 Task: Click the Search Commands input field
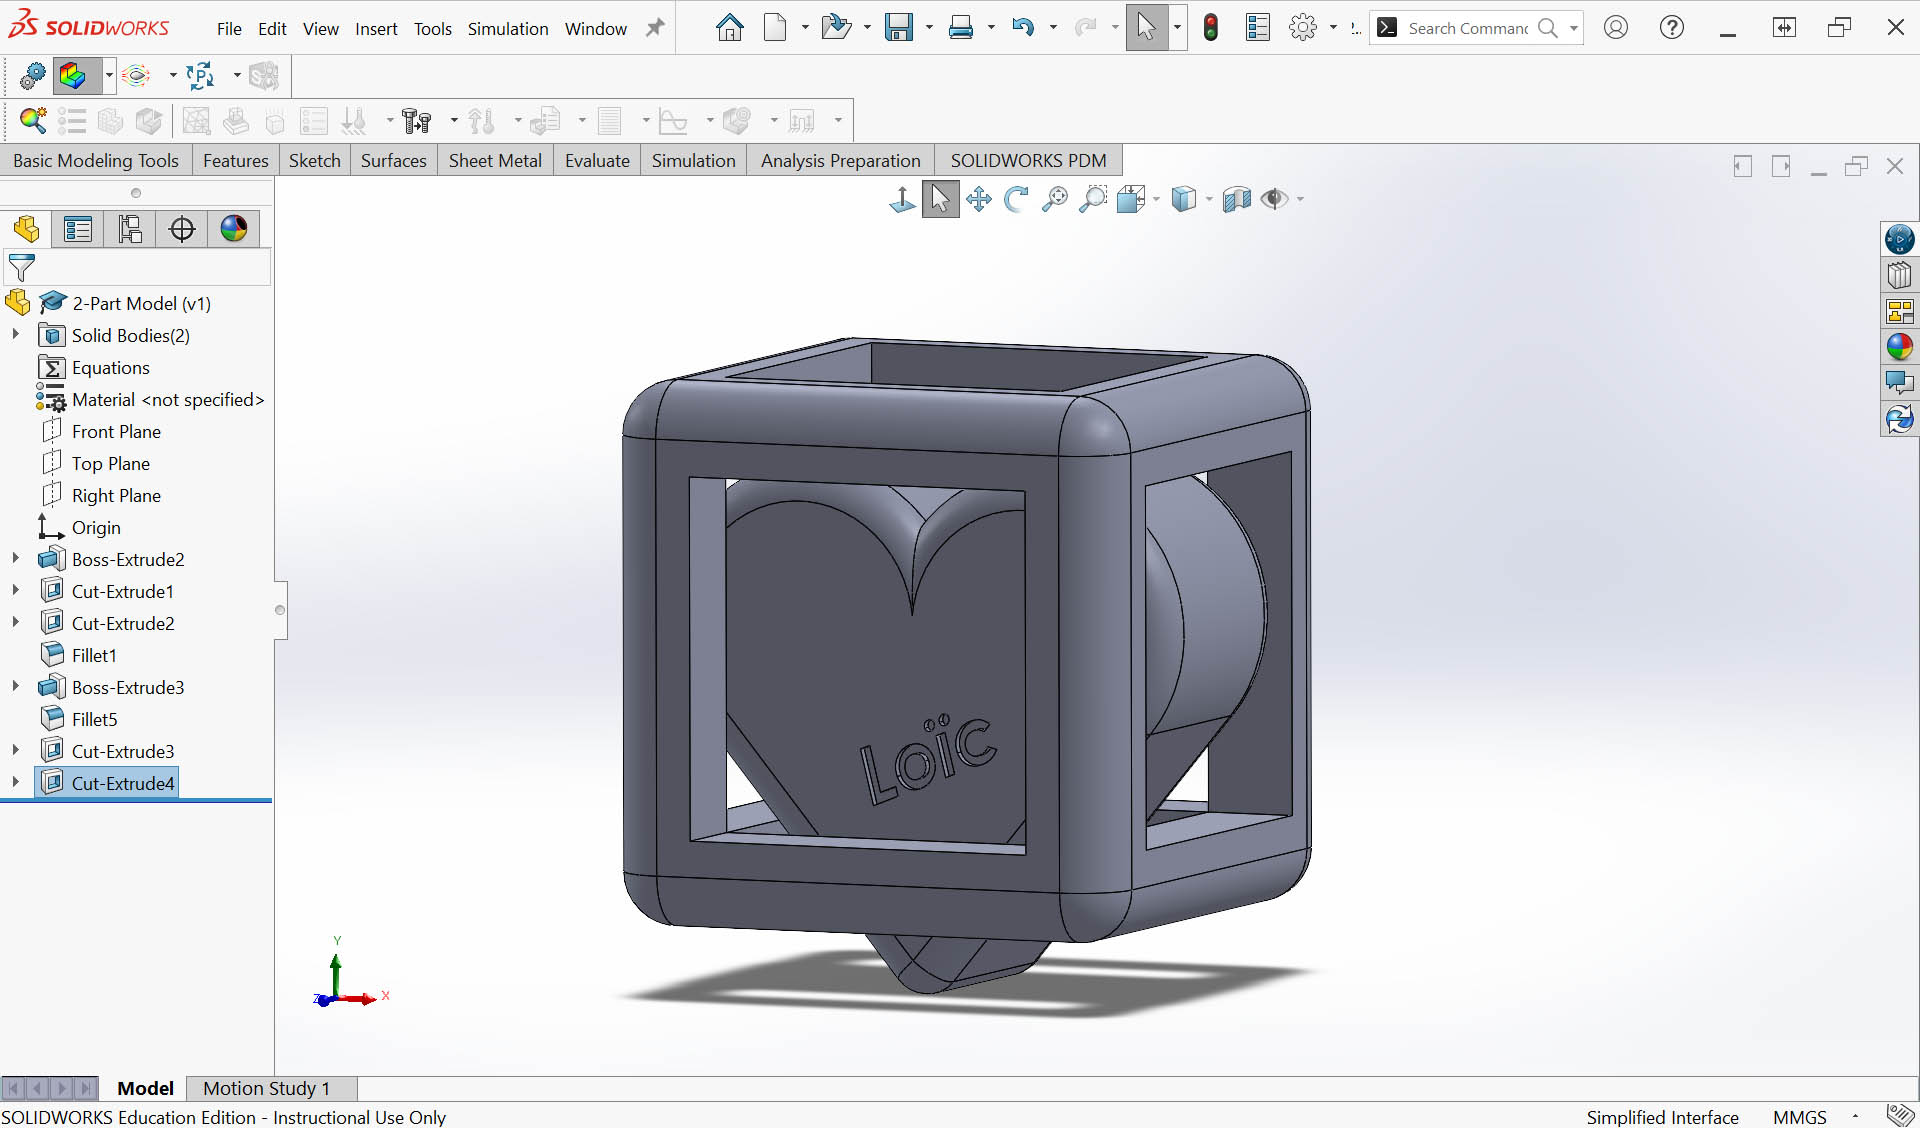[1467, 28]
